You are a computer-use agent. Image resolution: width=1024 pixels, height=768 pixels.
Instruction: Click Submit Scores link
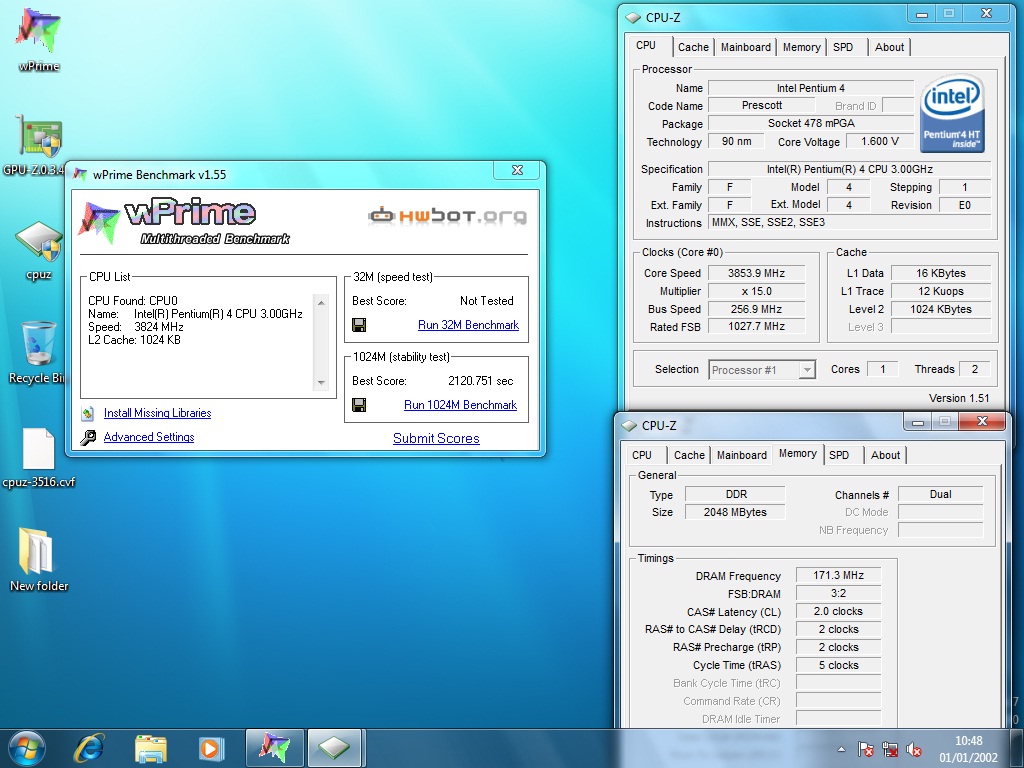click(x=436, y=438)
